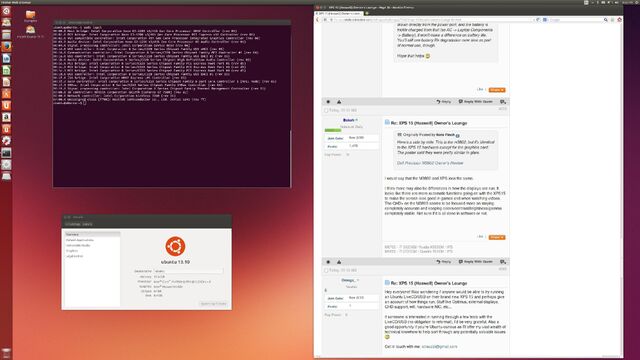Click the Device name field in Details
This screenshot has width=640, height=360.
188,271
